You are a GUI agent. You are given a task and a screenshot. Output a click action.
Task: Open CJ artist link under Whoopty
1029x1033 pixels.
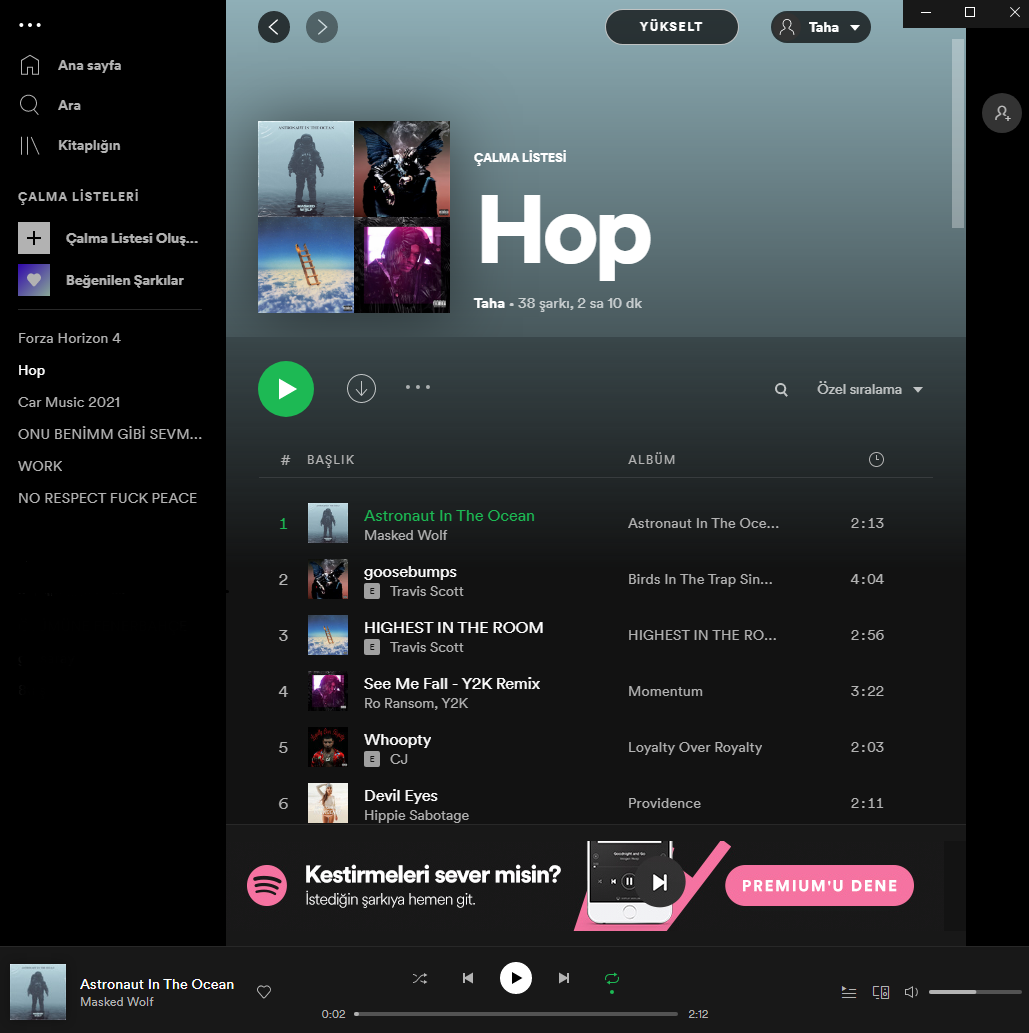399,760
